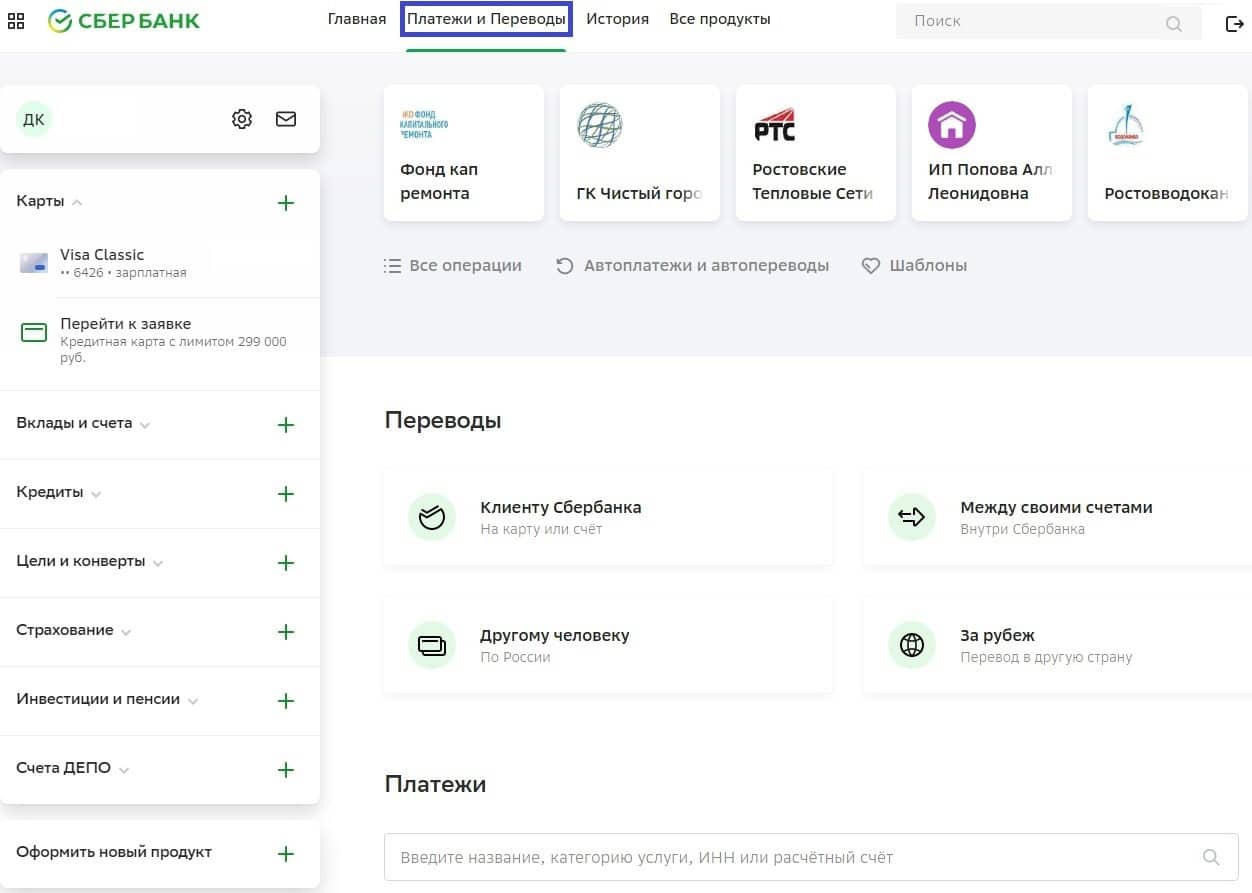Viewport: 1252px width, 893px height.
Task: Click the logout icon at top right
Action: click(1234, 23)
